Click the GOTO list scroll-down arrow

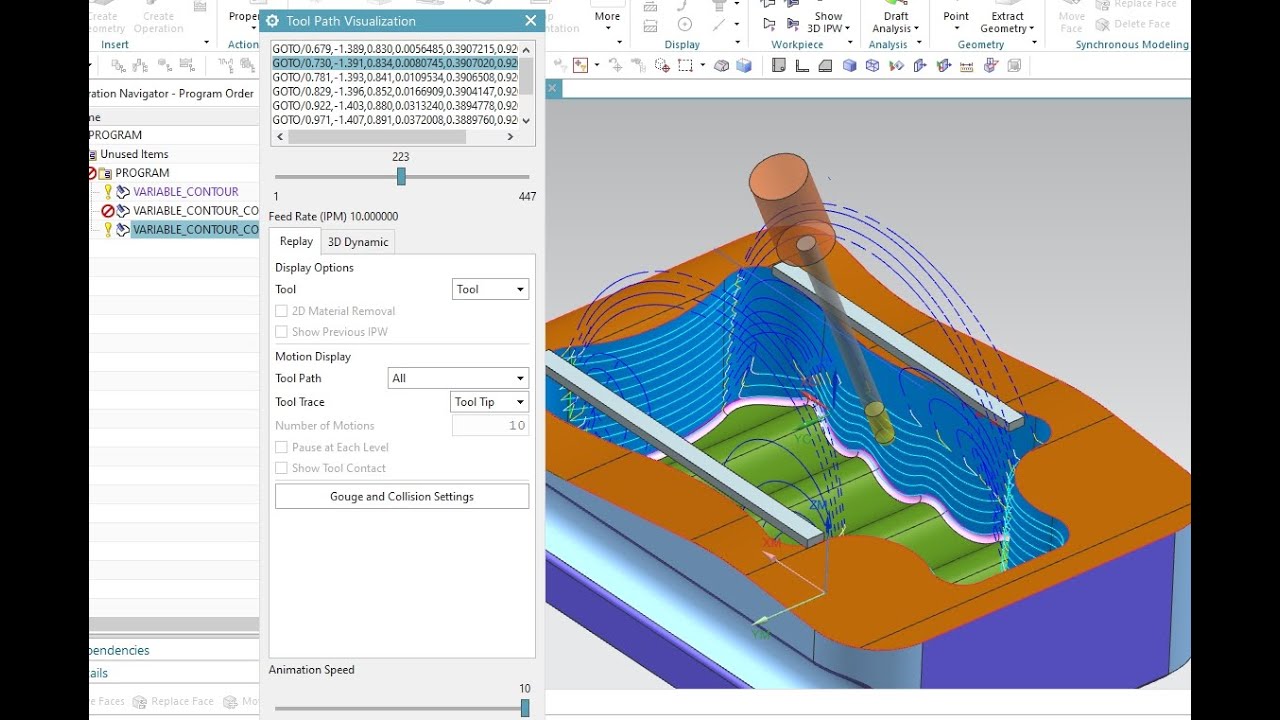pos(526,121)
